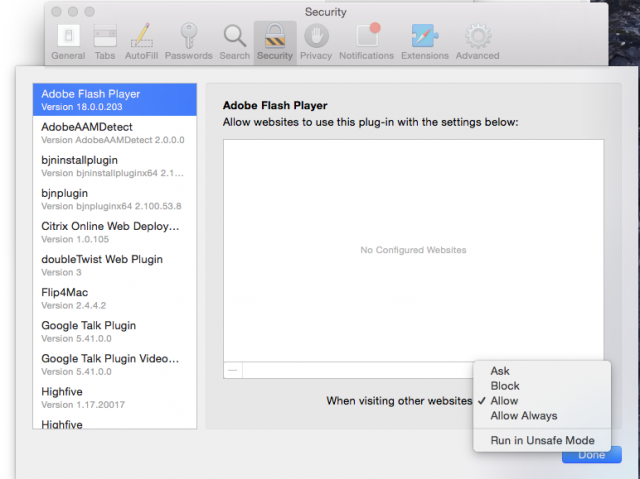640x479 pixels.
Task: Open the Extensions preferences pane
Action: (x=425, y=42)
